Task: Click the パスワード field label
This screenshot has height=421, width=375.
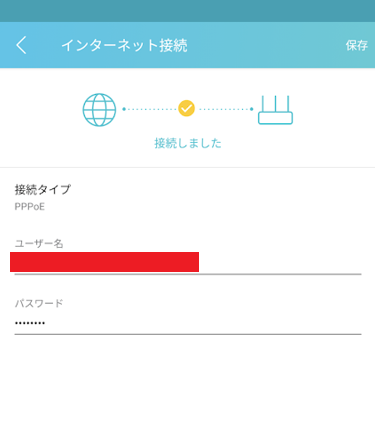Action: click(39, 303)
